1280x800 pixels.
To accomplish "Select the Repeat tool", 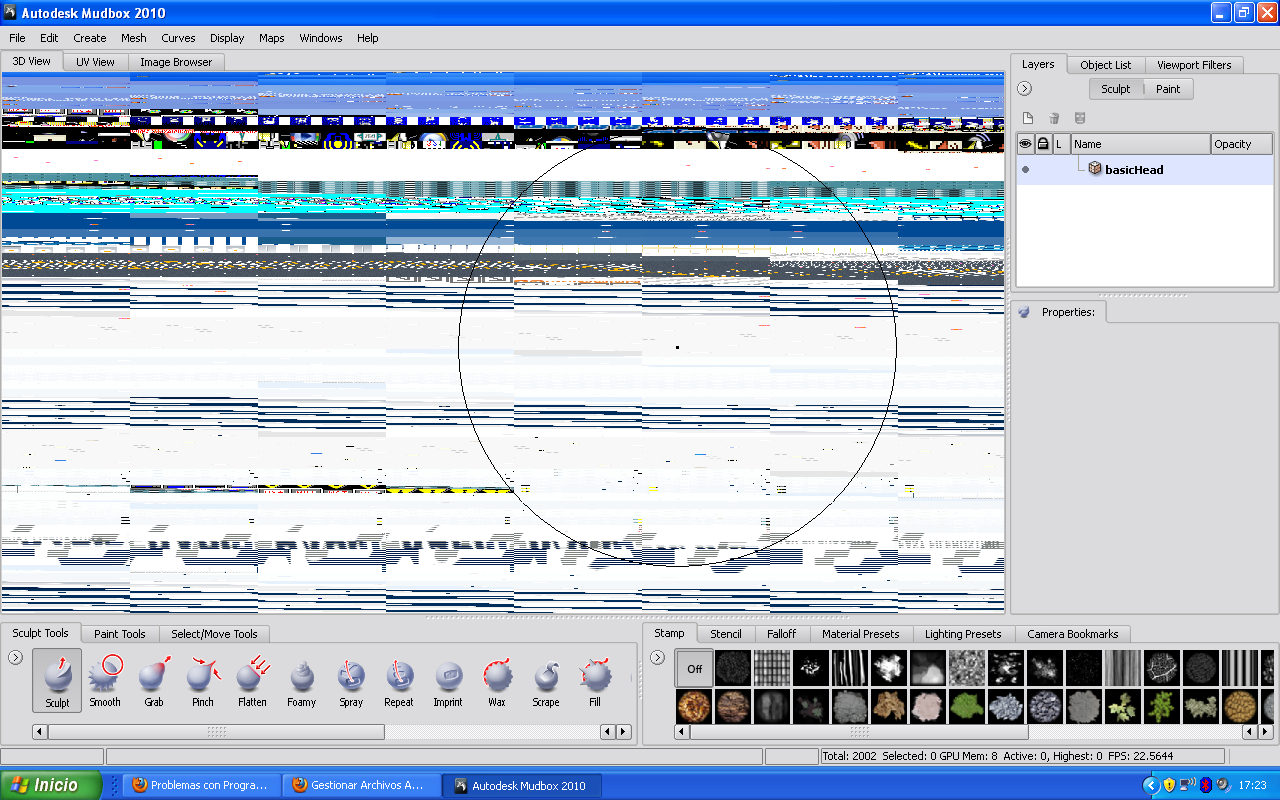I will coord(399,680).
